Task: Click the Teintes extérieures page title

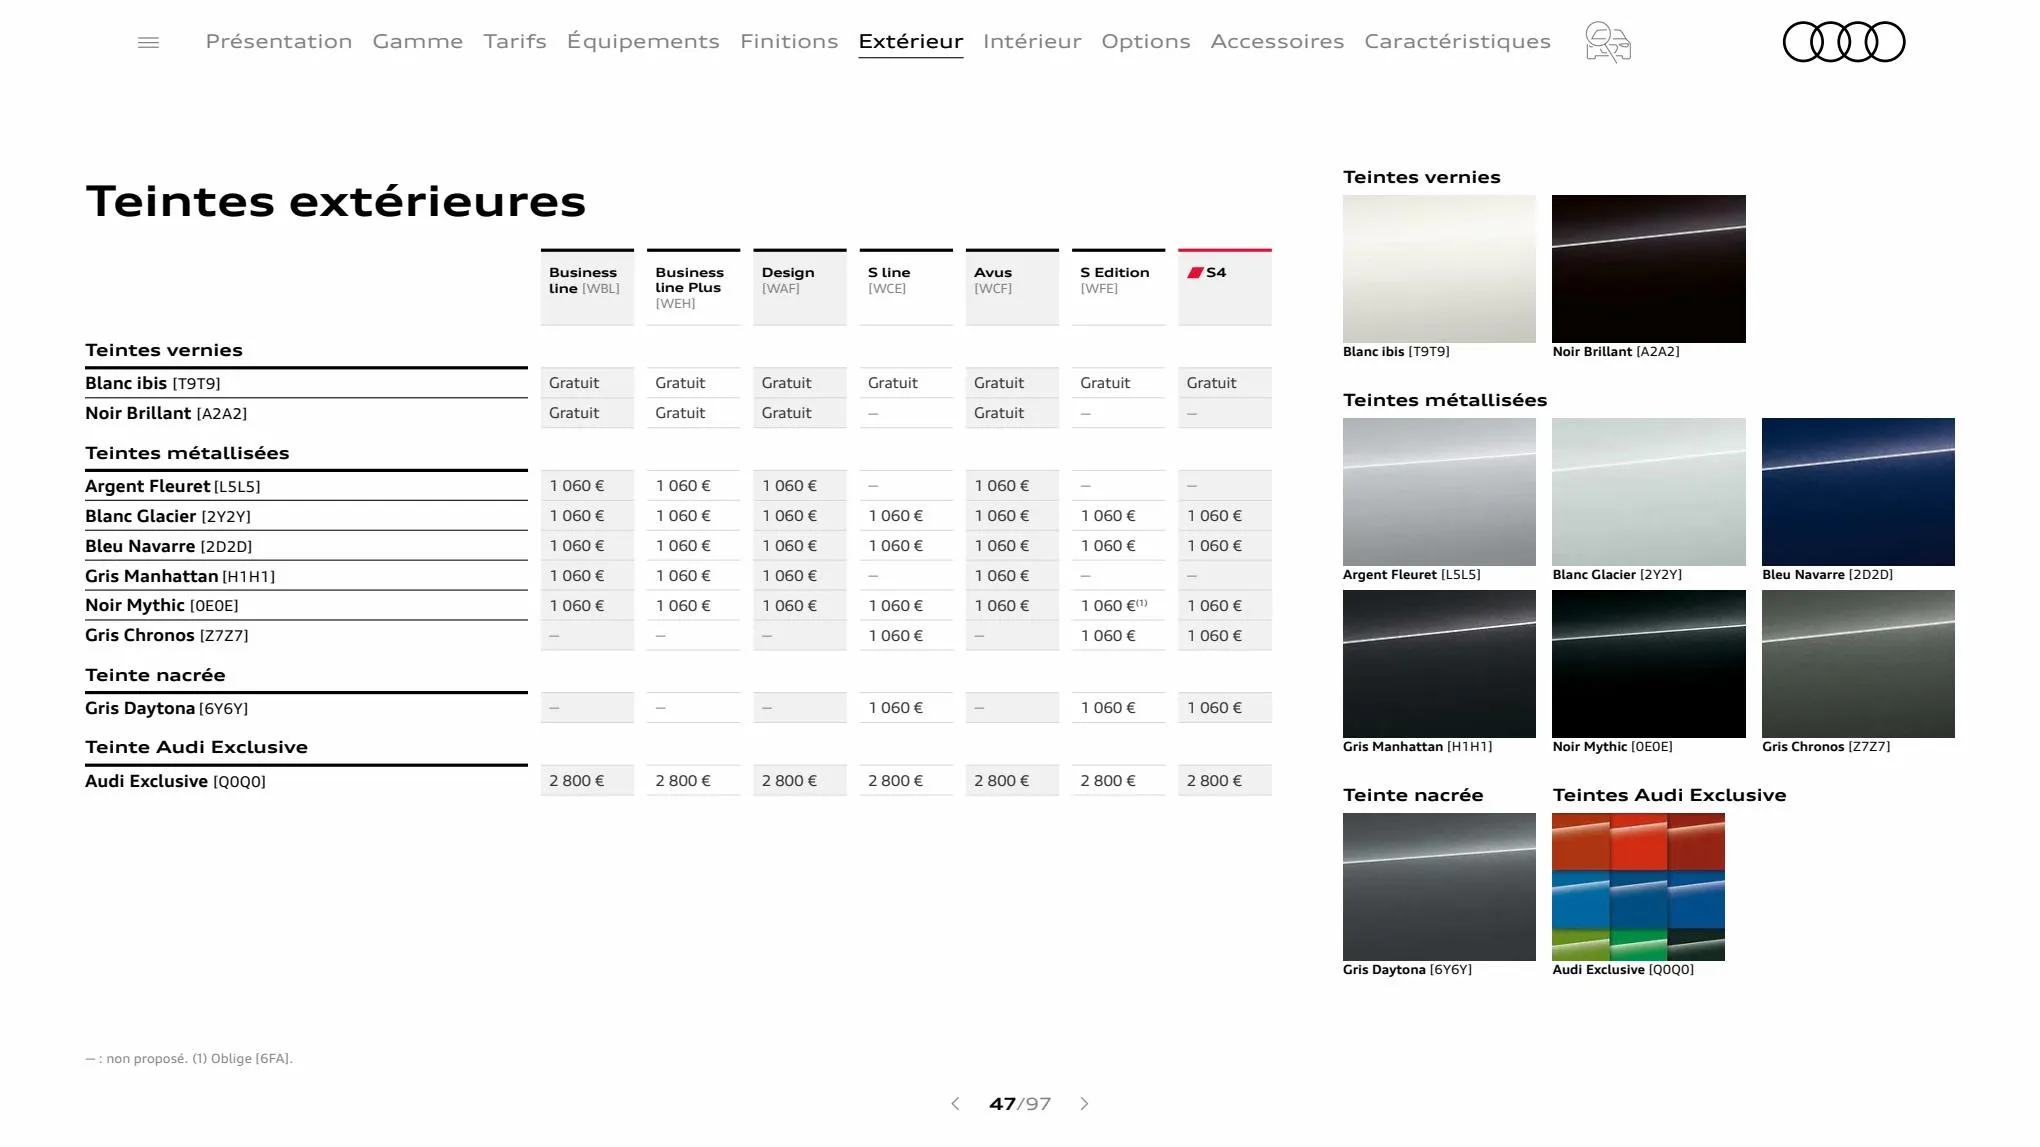Action: [x=336, y=201]
